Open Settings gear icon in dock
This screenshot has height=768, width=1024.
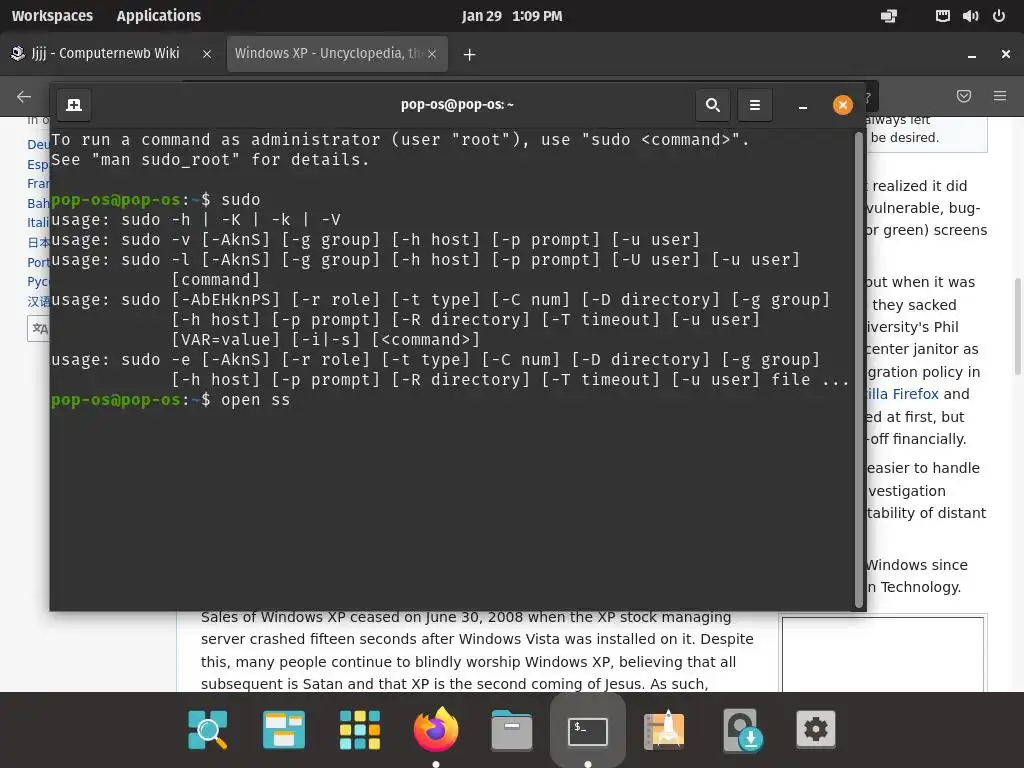click(816, 729)
